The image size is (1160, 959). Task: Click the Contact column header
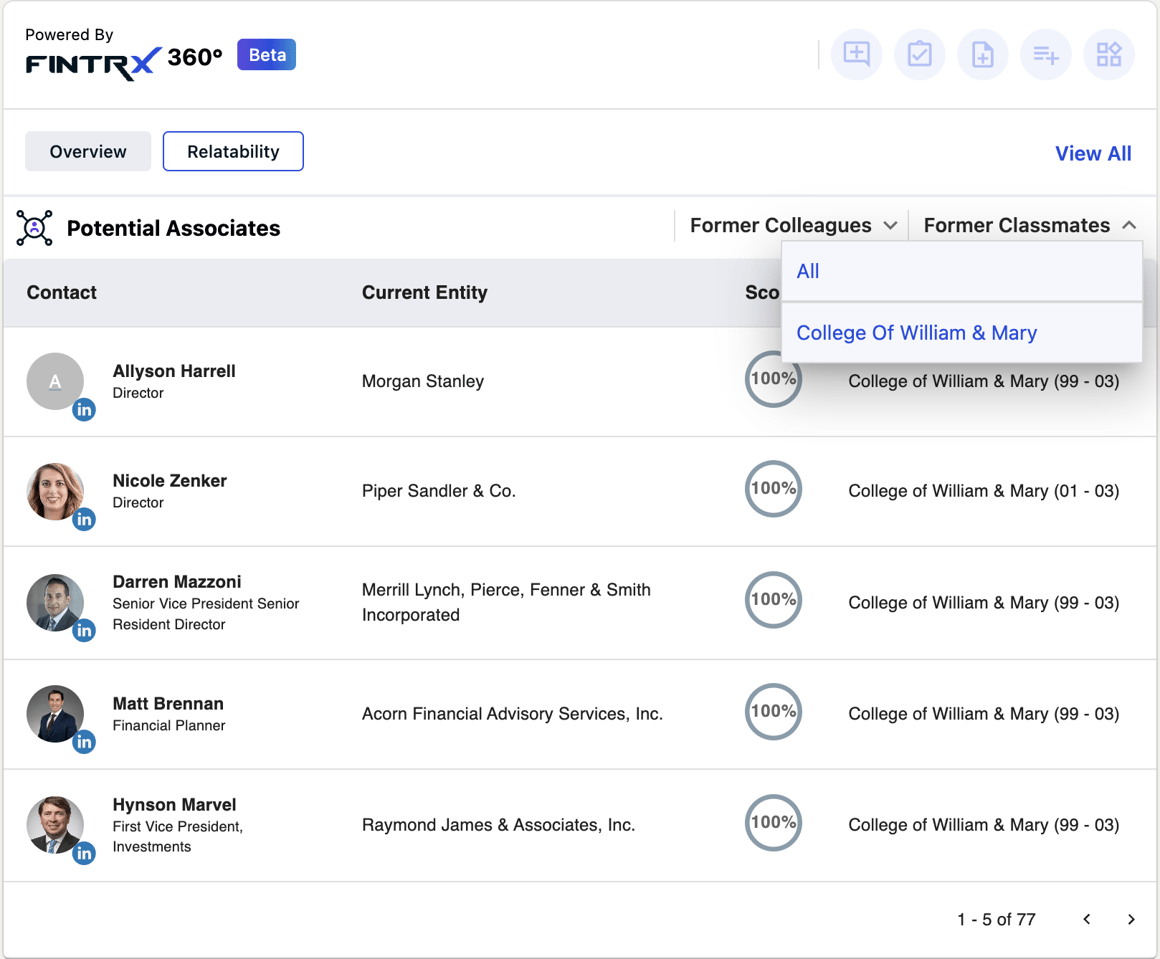[61, 293]
